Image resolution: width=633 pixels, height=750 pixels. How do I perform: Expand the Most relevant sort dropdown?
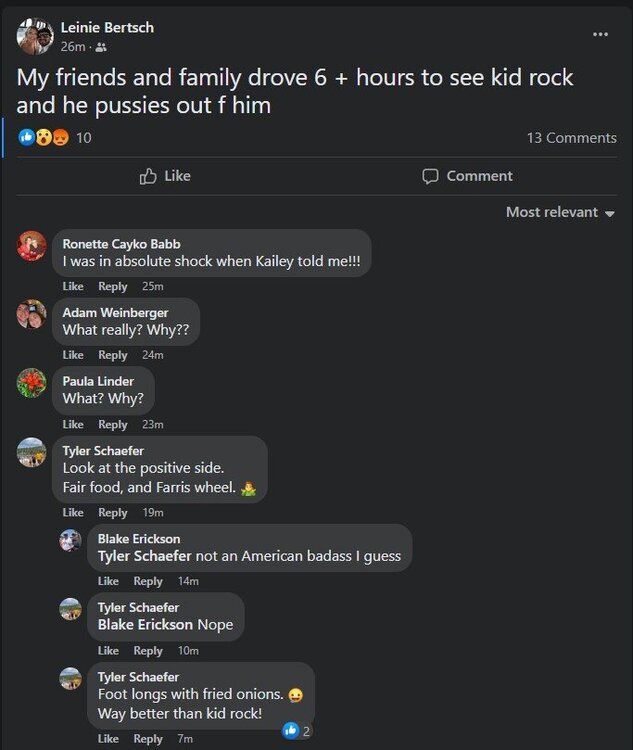click(560, 212)
